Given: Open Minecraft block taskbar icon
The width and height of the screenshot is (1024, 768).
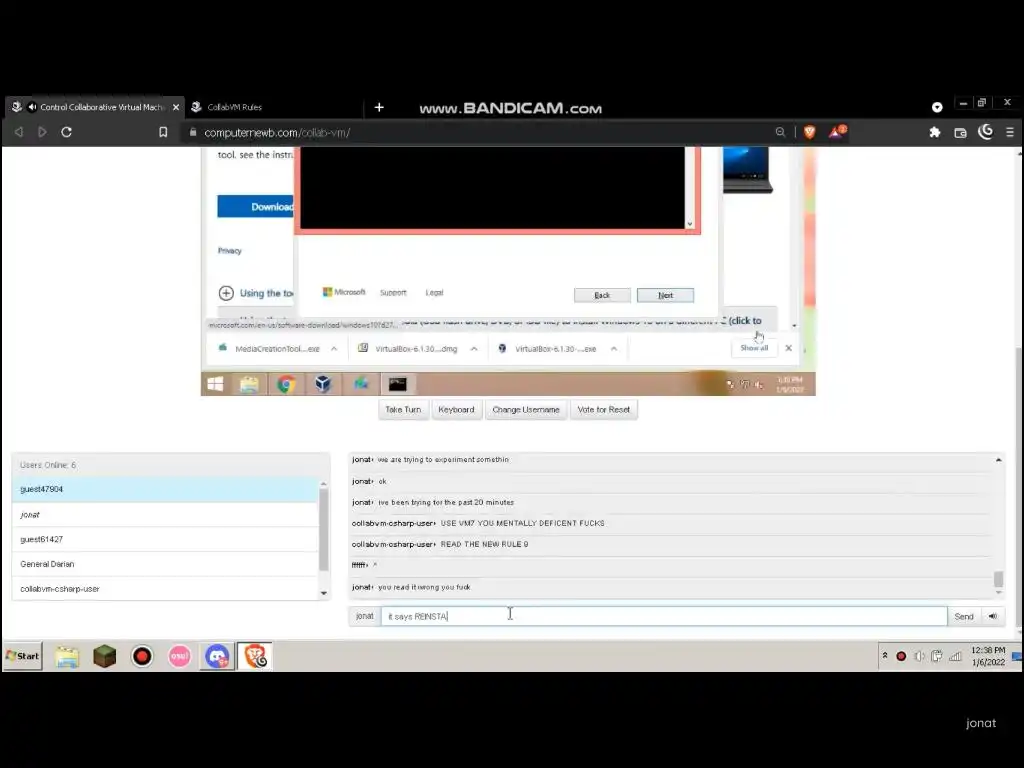Looking at the screenshot, I should point(104,656).
